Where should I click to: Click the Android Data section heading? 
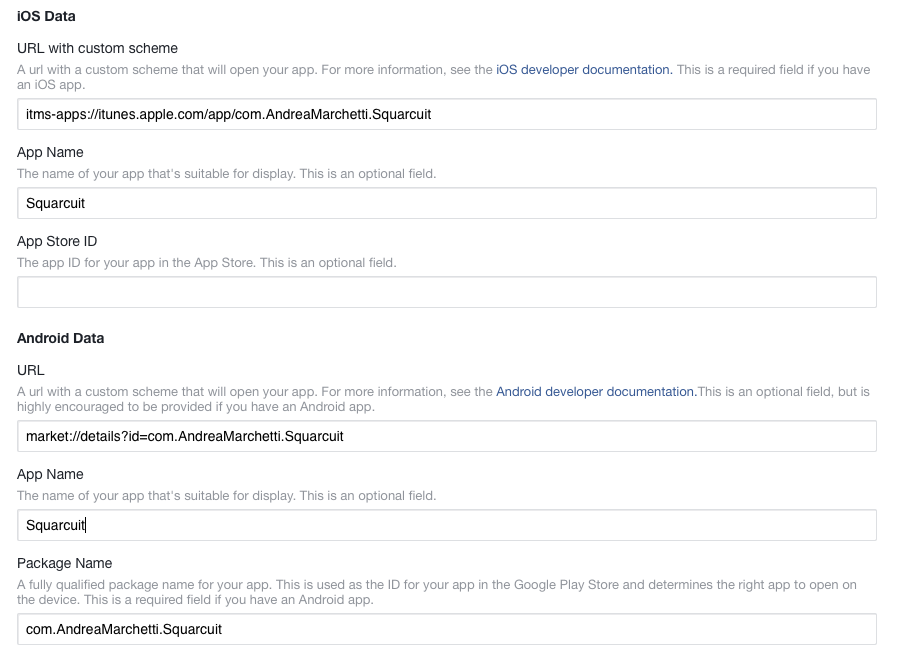pos(60,338)
